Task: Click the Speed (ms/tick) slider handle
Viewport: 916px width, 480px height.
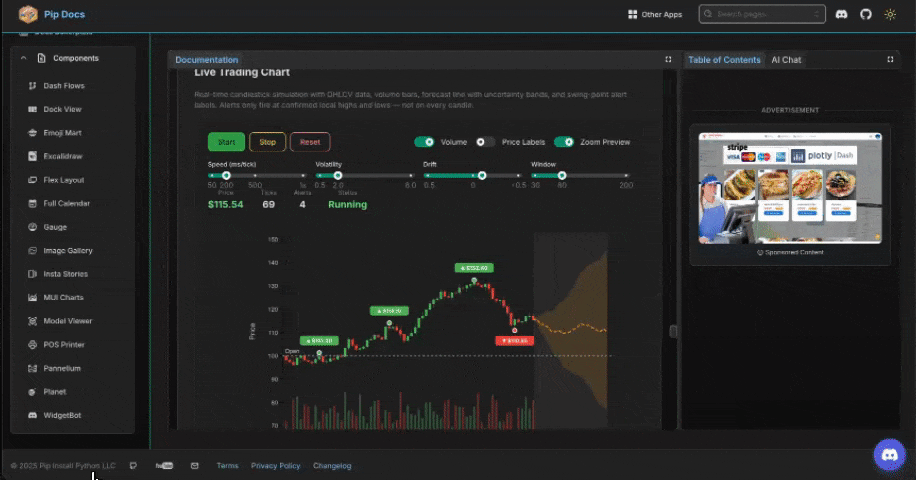Action: pos(226,175)
